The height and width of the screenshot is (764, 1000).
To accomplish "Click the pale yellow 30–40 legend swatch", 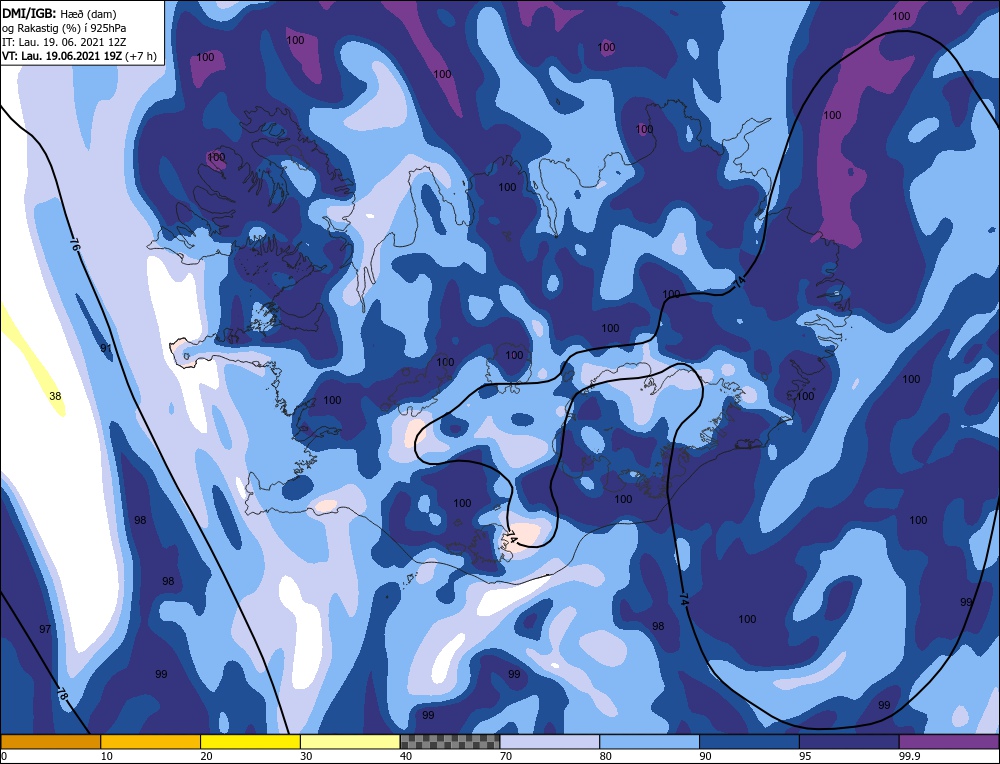I will click(350, 741).
